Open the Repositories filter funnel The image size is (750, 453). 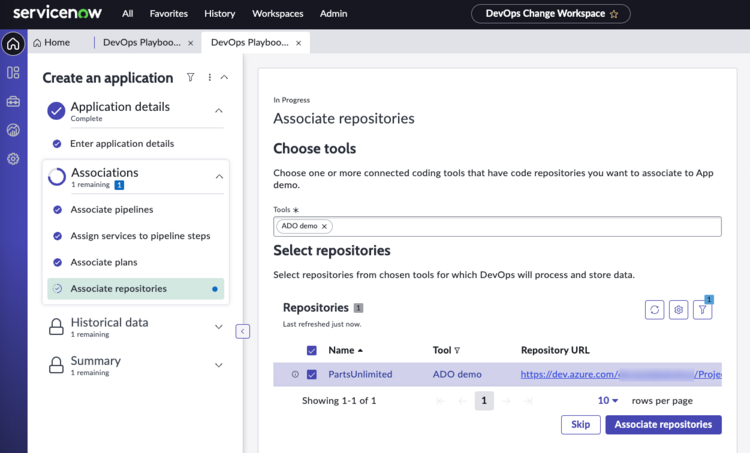(x=702, y=310)
